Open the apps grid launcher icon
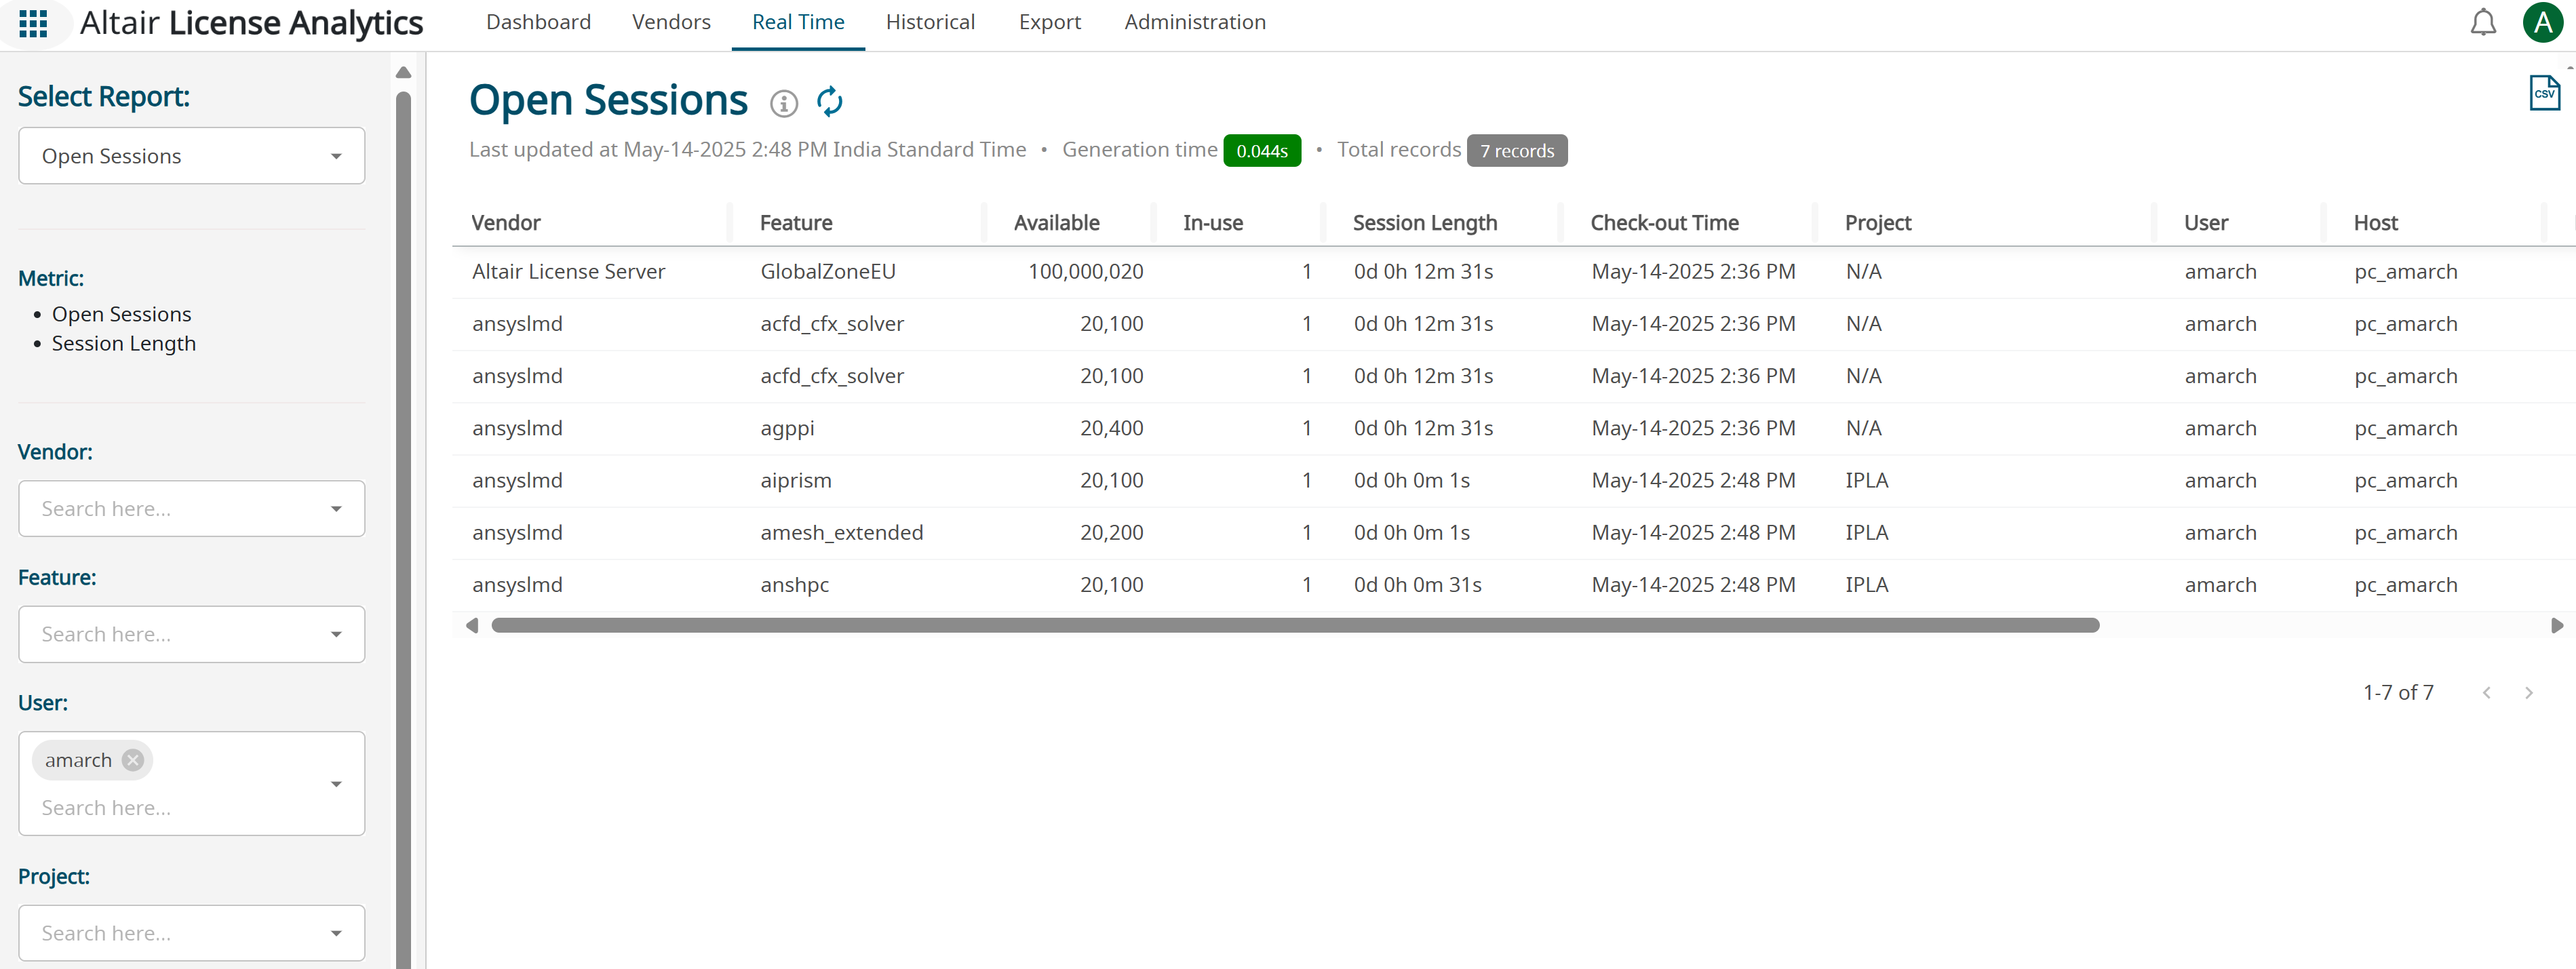The height and width of the screenshot is (969, 2576). (33, 23)
